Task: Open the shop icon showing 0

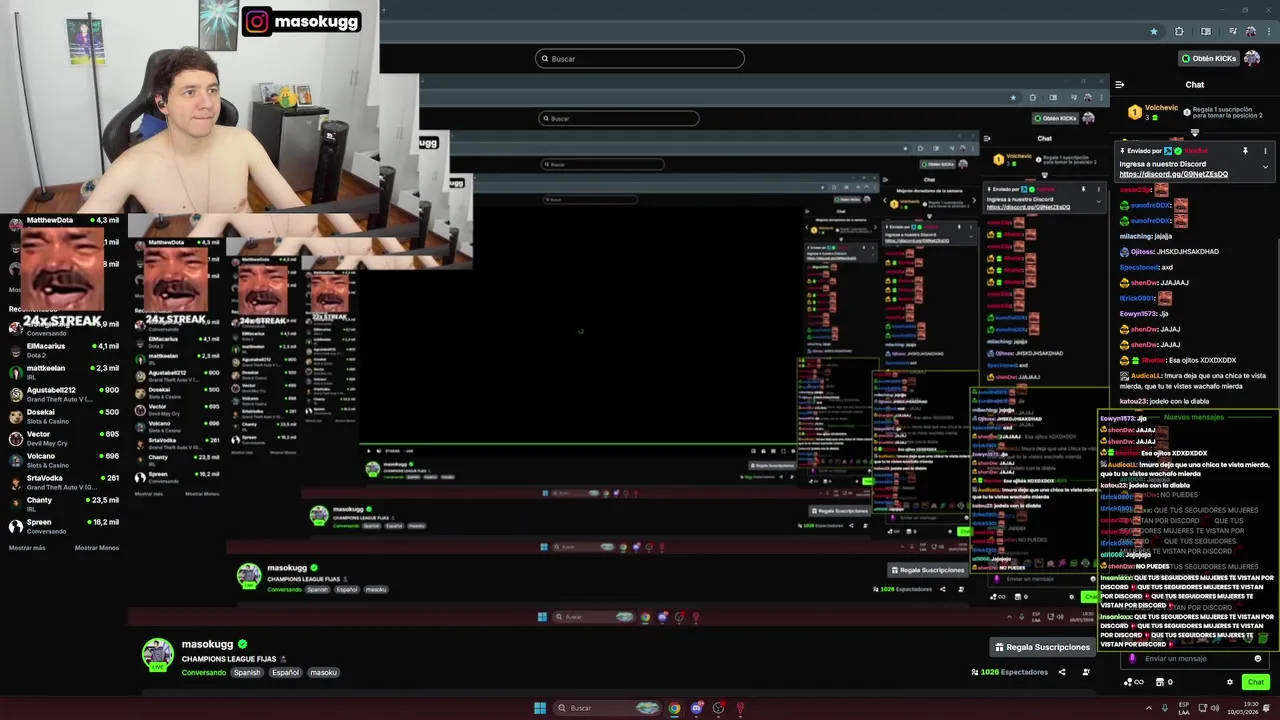Action: pyautogui.click(x=1163, y=682)
